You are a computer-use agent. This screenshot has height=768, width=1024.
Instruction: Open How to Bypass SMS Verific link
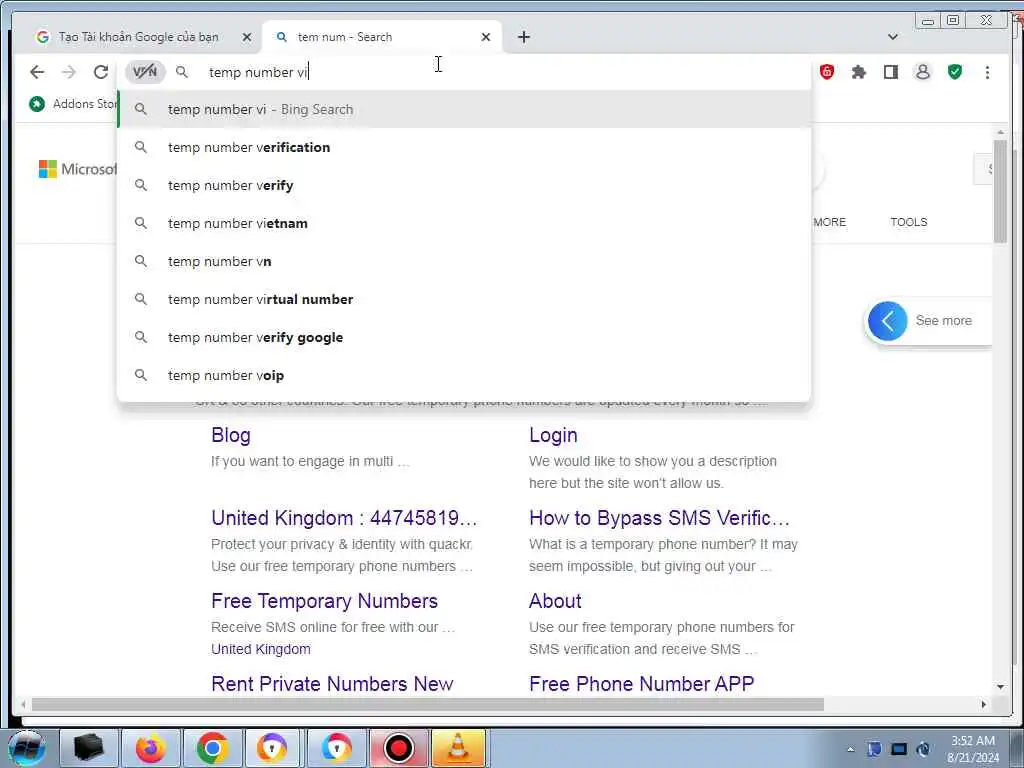click(660, 518)
